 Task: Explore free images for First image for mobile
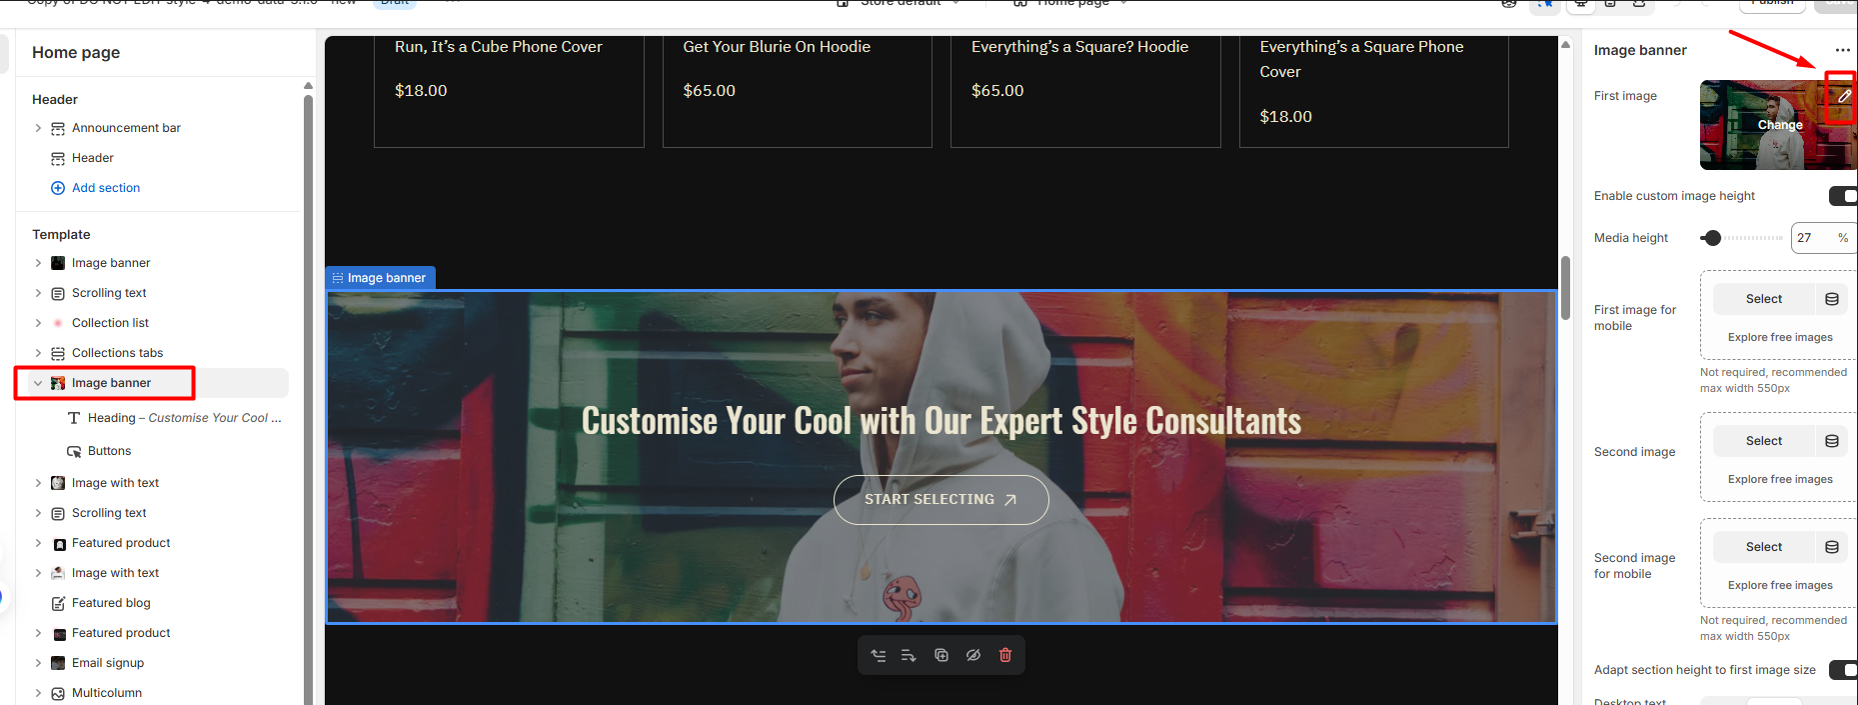click(x=1780, y=338)
